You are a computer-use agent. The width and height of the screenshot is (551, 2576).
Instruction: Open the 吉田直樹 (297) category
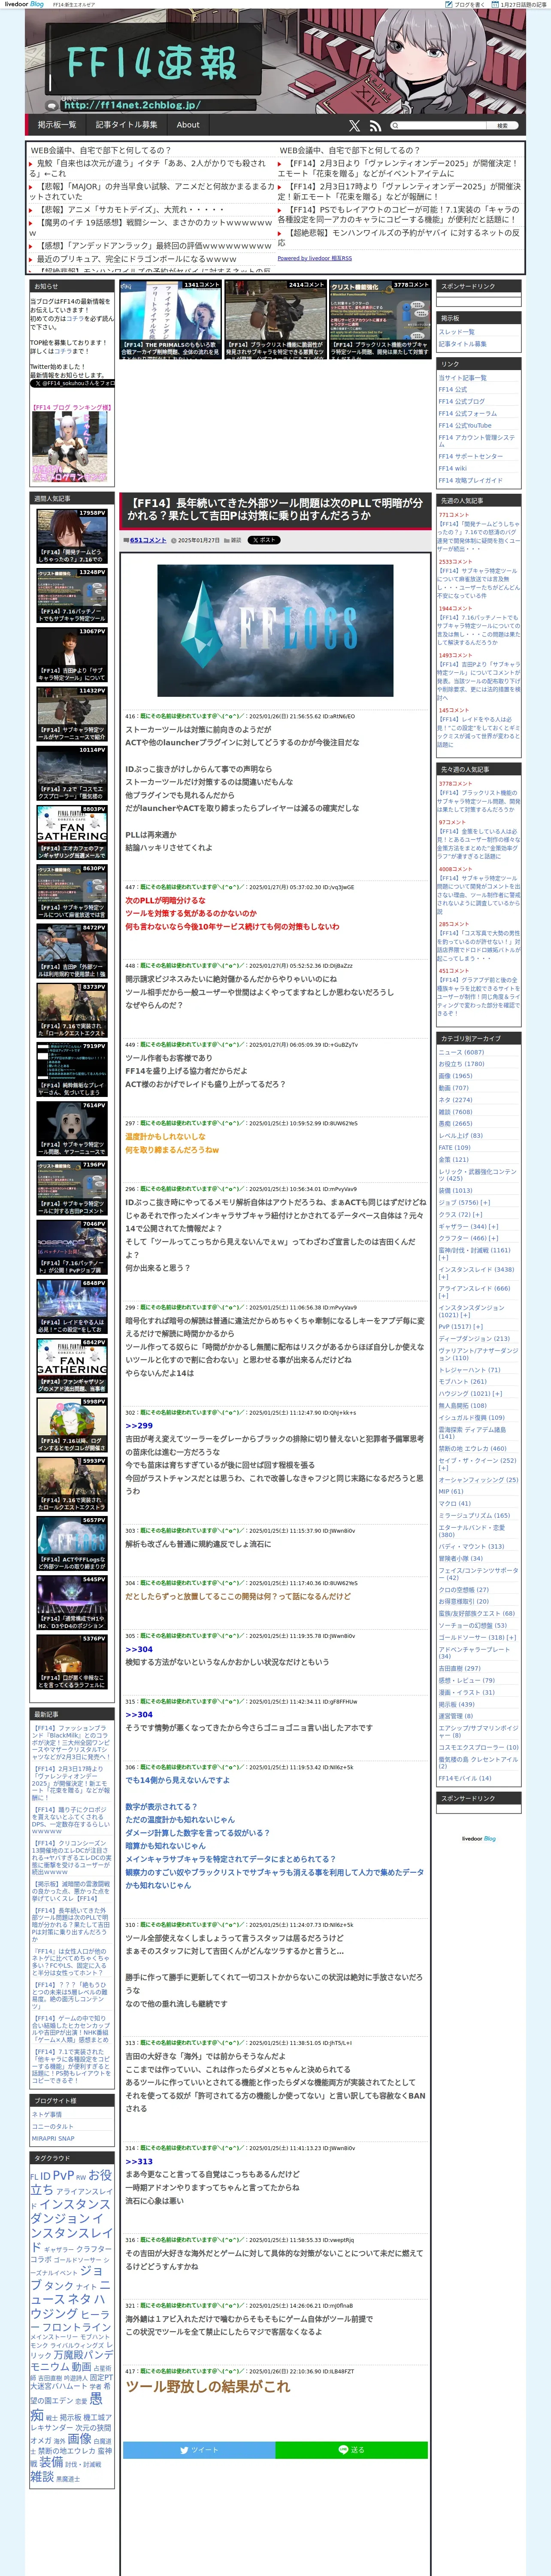[459, 1669]
